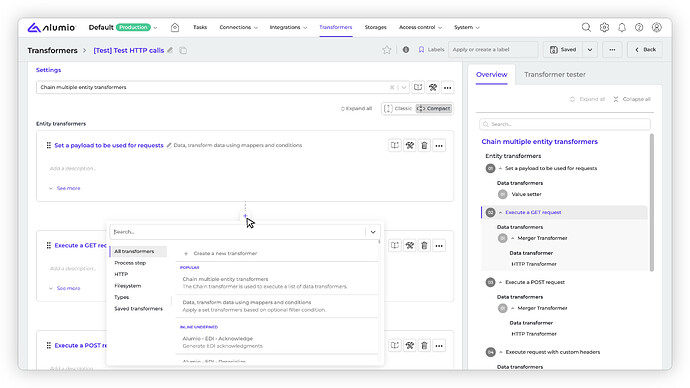This screenshot has width=690, height=388.
Task: Switch to the Transformer tester tab
Action: (x=554, y=74)
